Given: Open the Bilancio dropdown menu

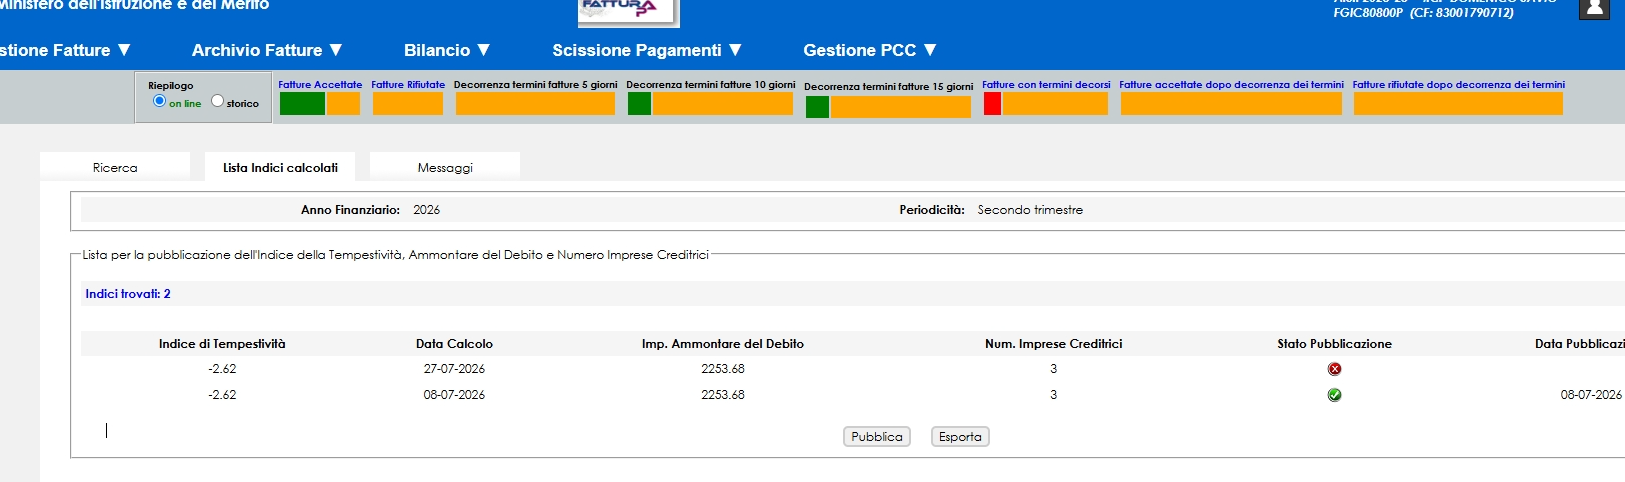Looking at the screenshot, I should click(x=447, y=50).
